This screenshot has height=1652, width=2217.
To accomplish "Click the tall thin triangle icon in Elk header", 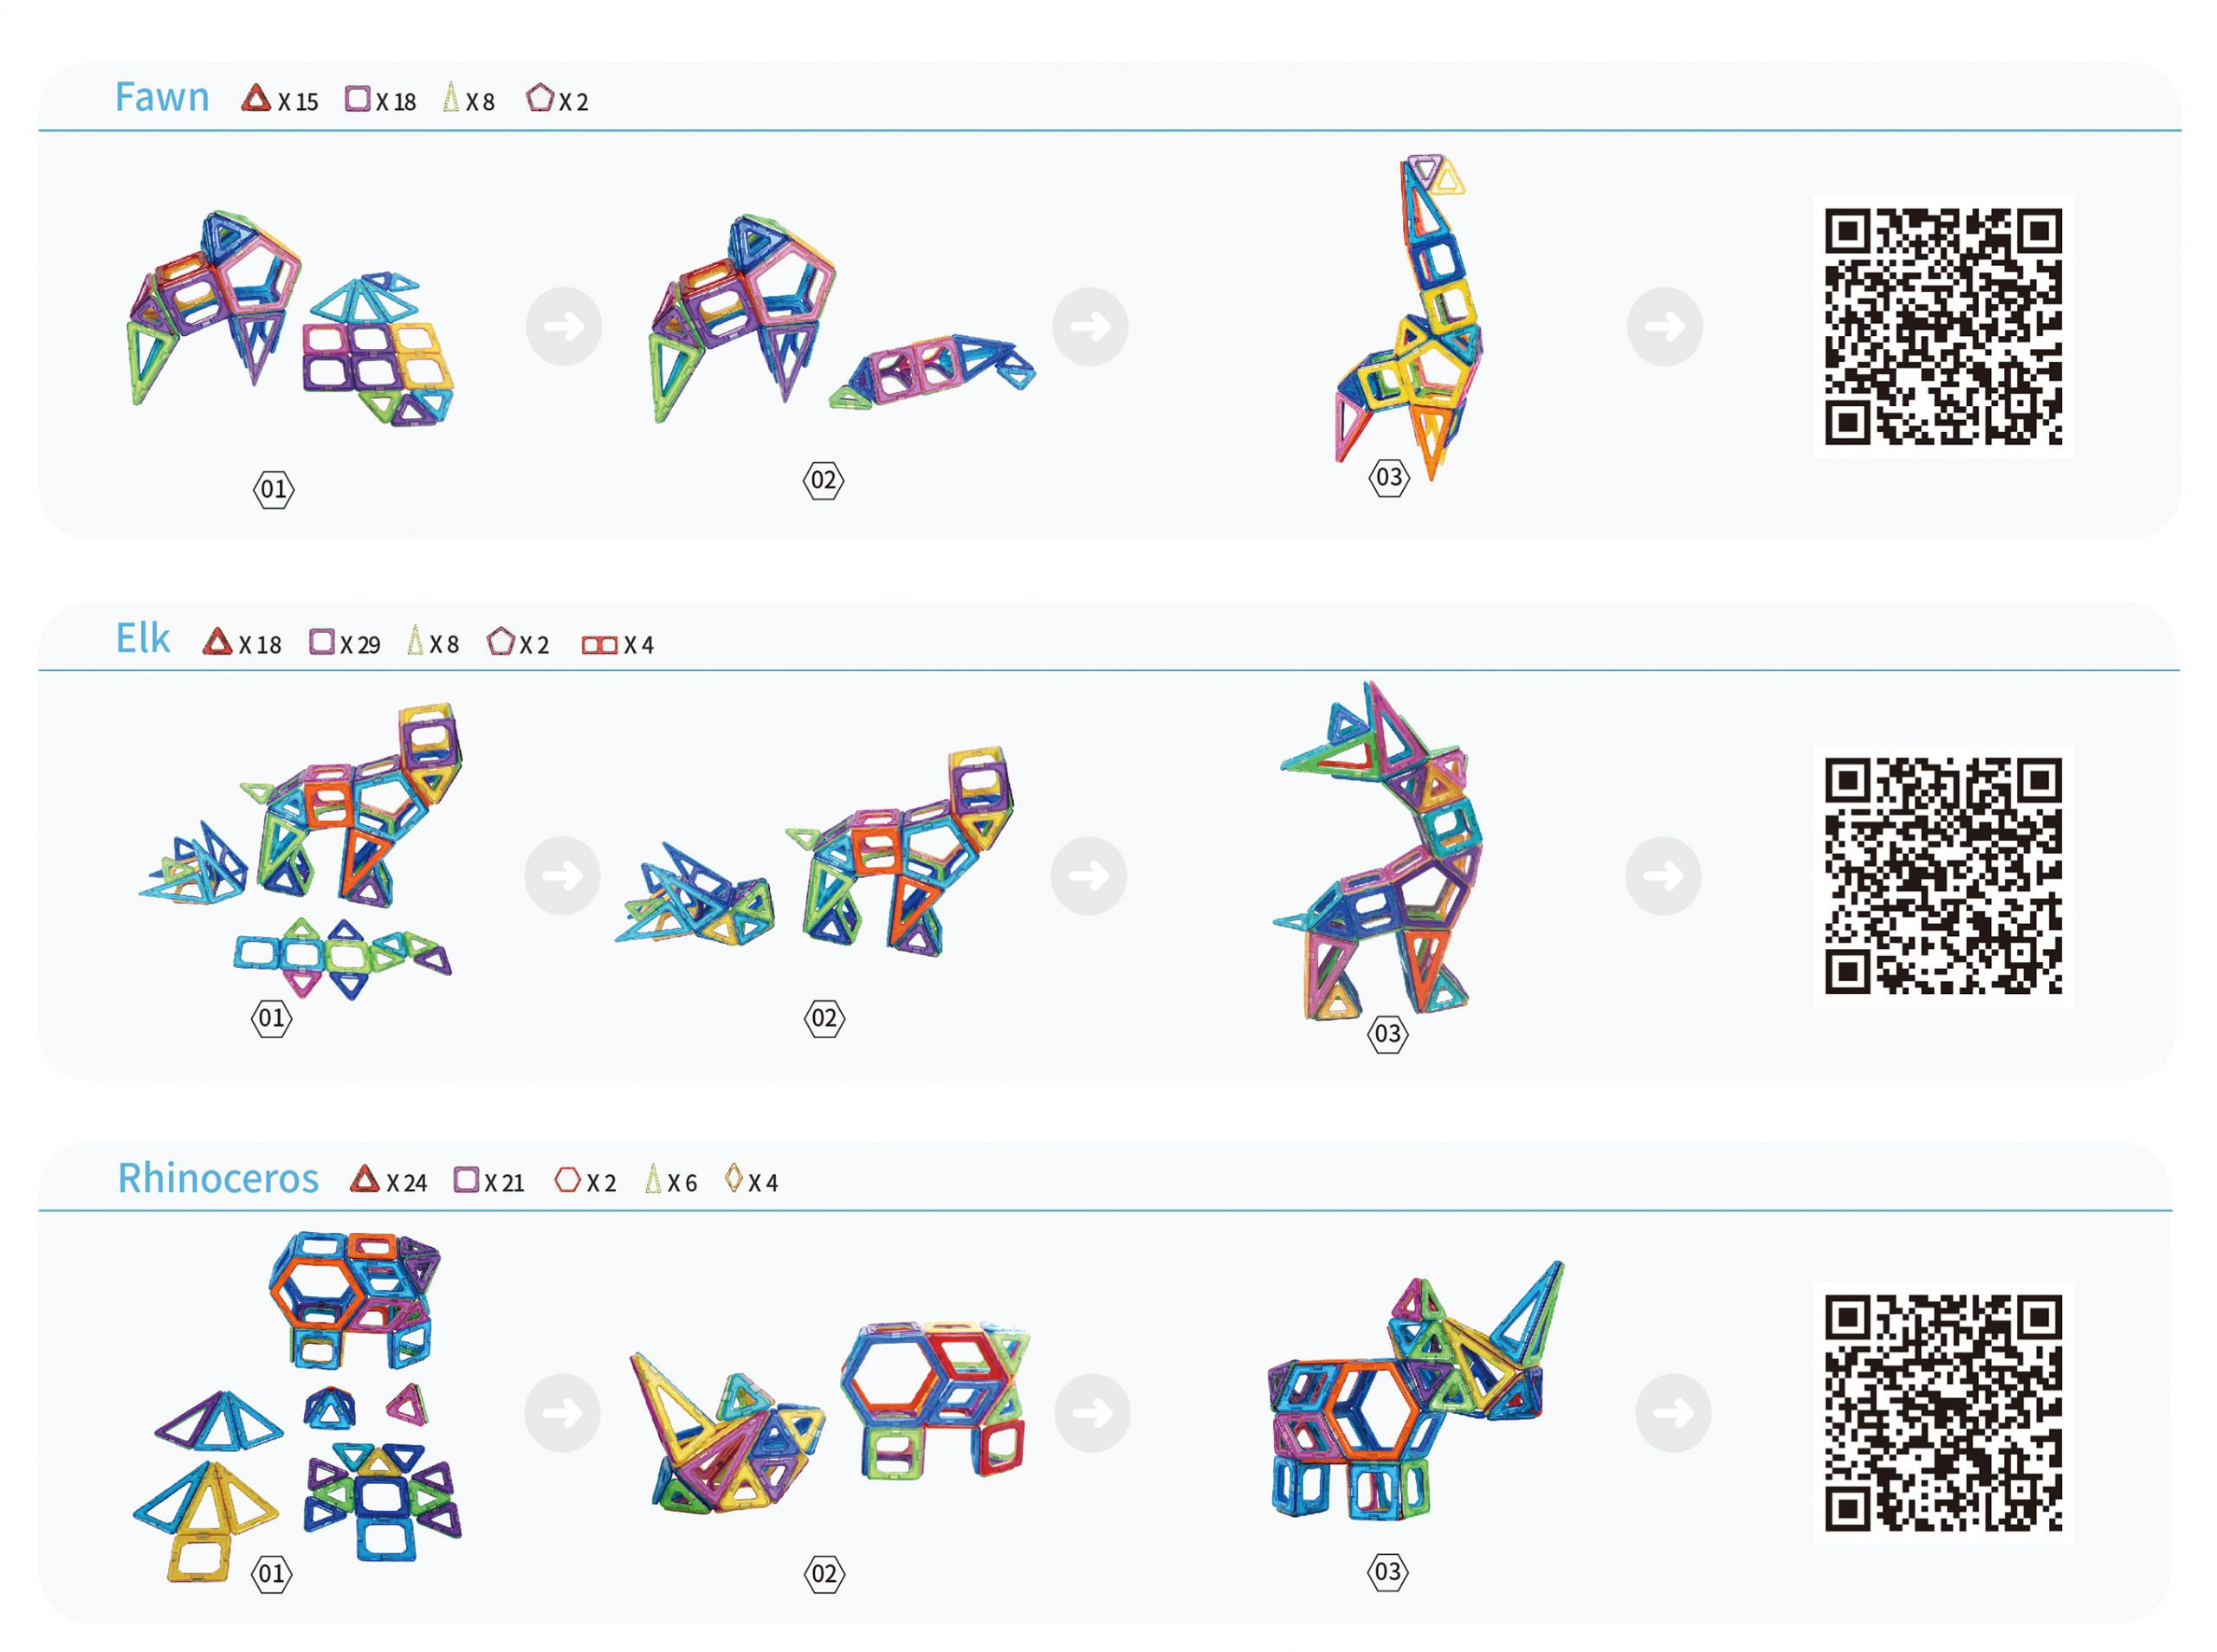I will point(415,640).
